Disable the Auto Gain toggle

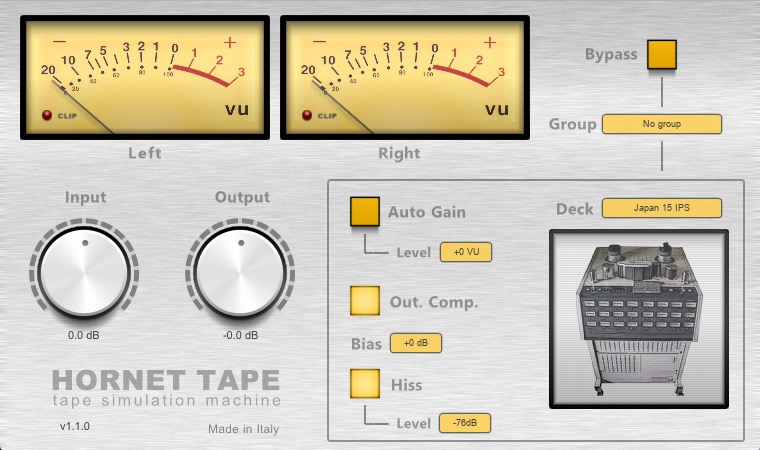(364, 211)
